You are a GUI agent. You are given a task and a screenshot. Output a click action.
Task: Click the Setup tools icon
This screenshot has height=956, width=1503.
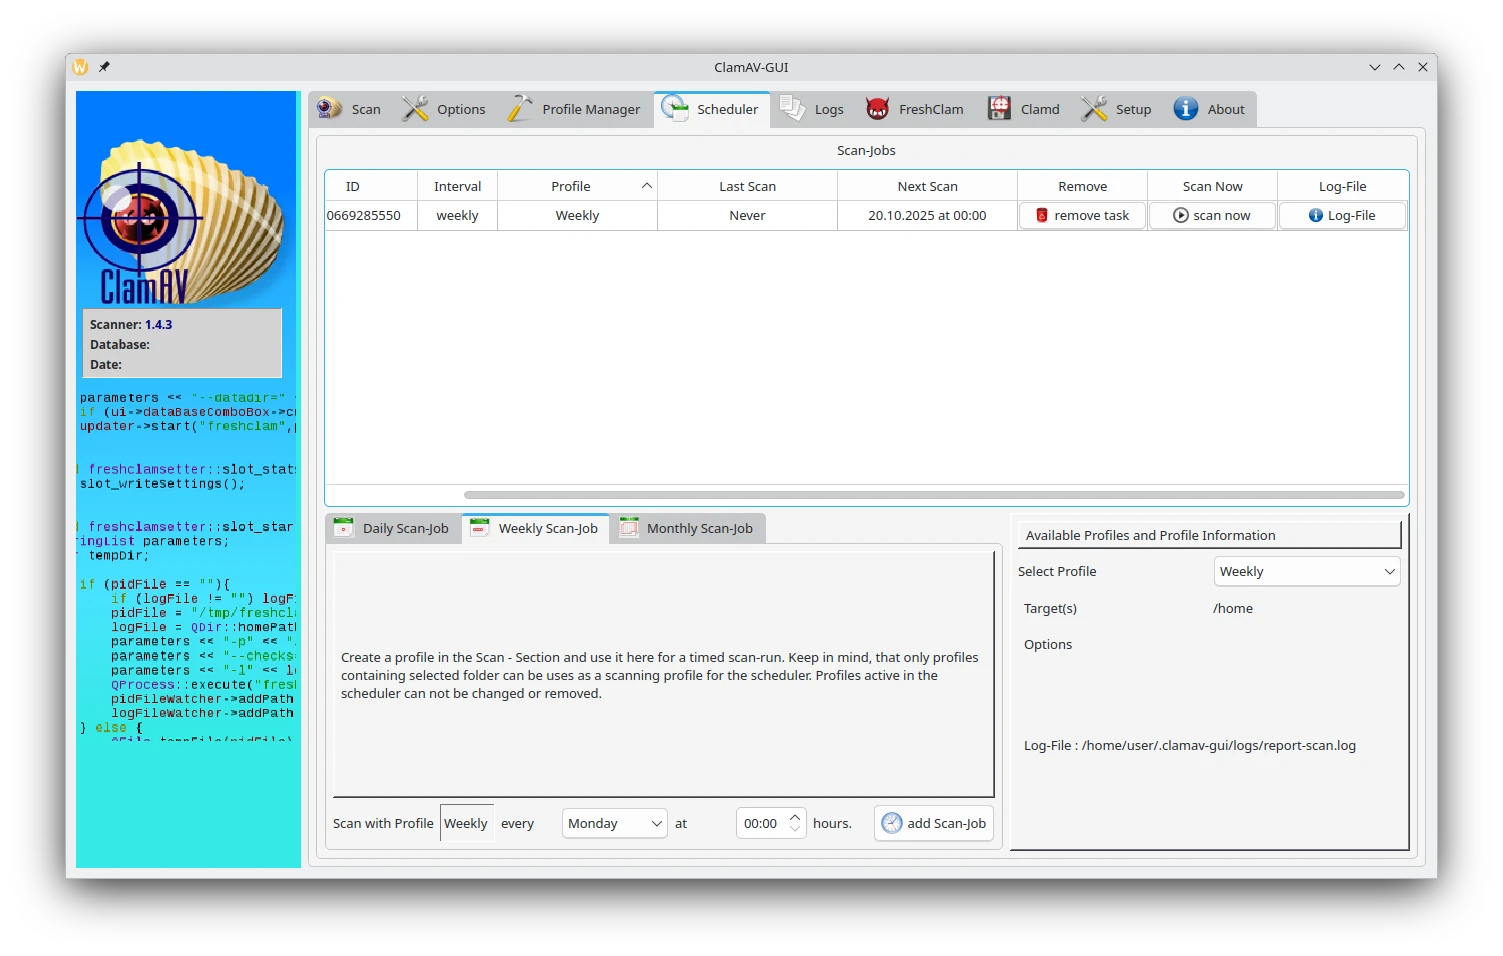(x=1094, y=109)
